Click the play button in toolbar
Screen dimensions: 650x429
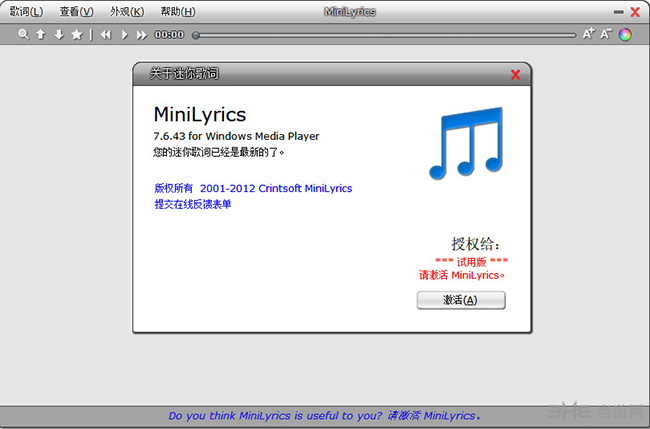pos(124,35)
